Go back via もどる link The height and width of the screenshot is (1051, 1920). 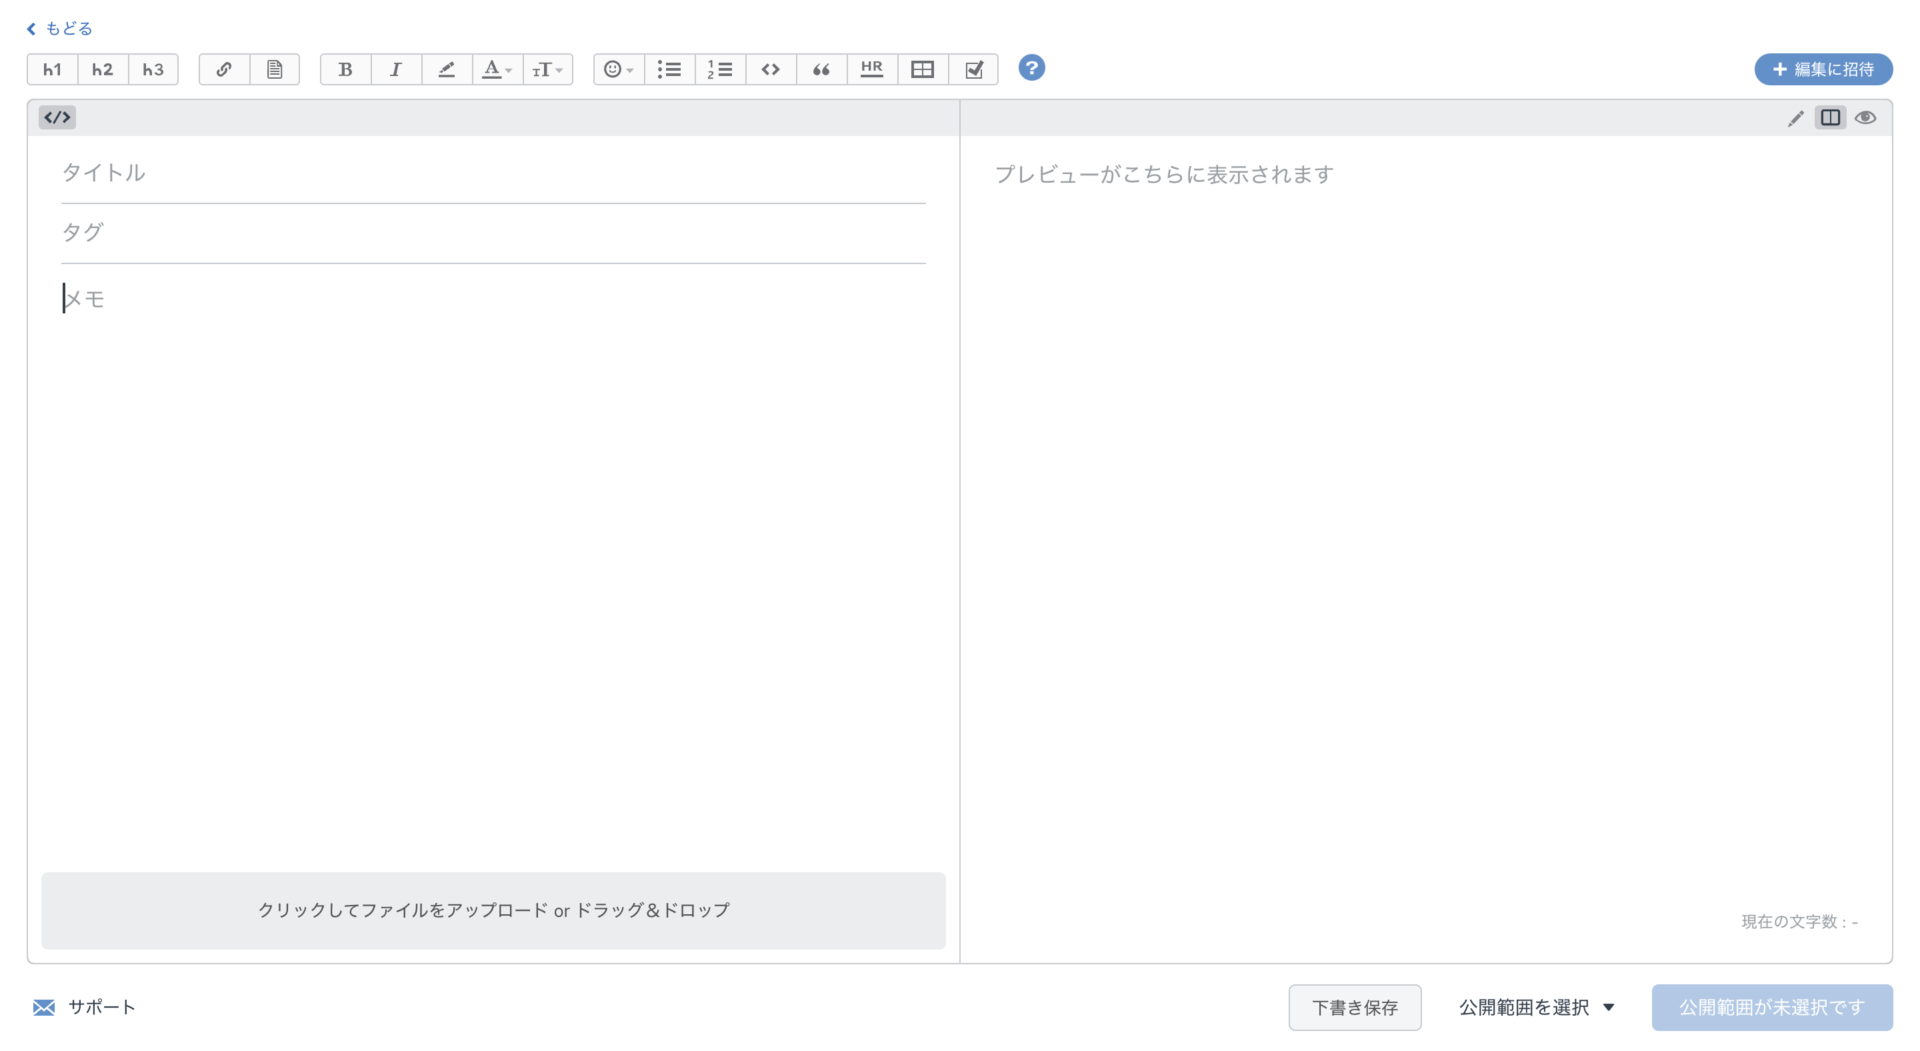pyautogui.click(x=60, y=28)
